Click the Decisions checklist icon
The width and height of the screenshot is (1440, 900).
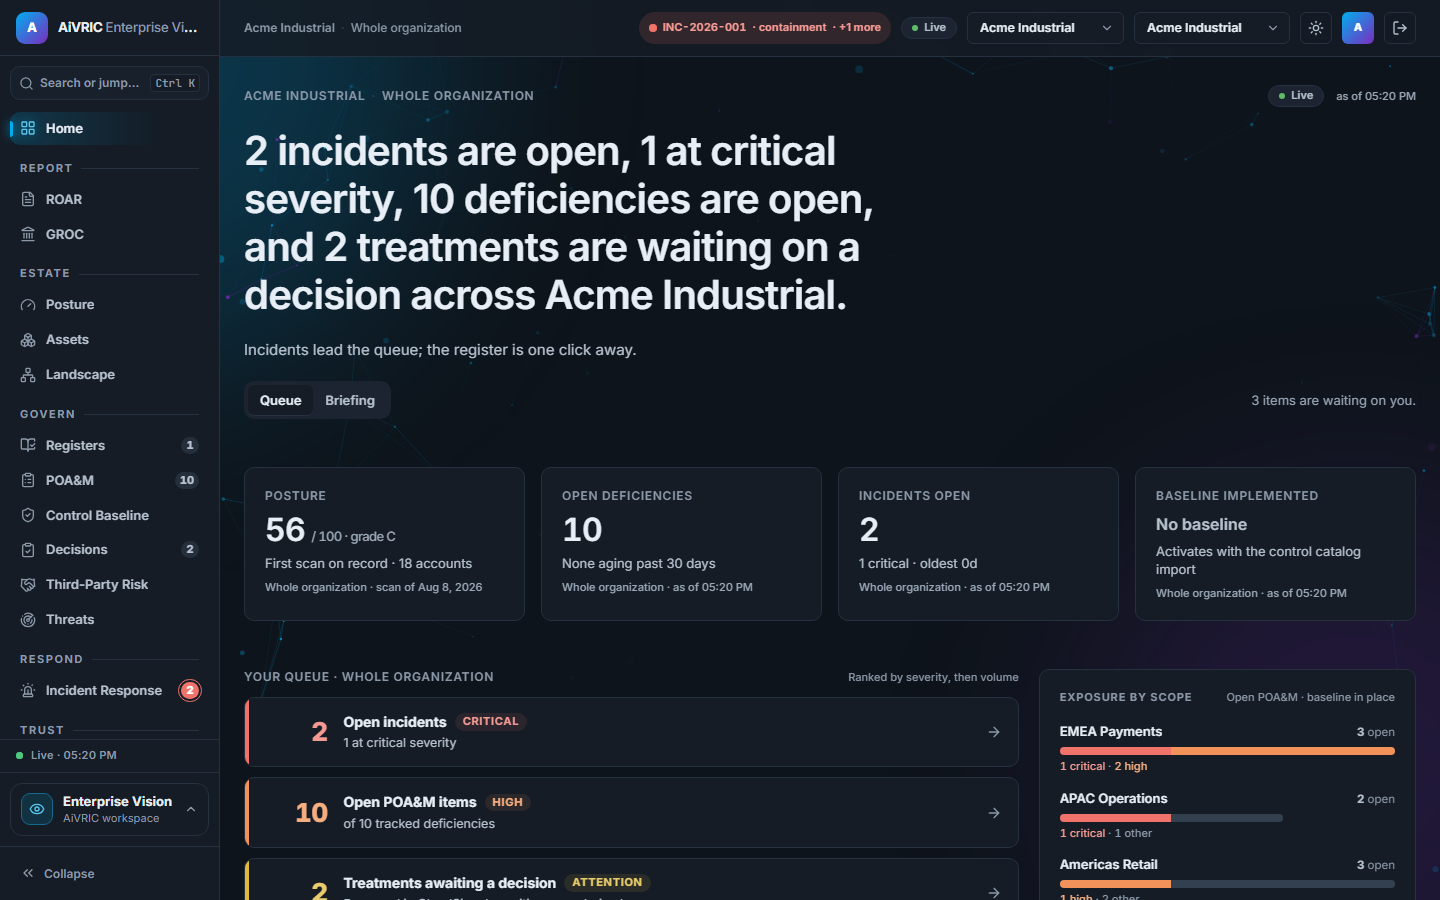28,549
